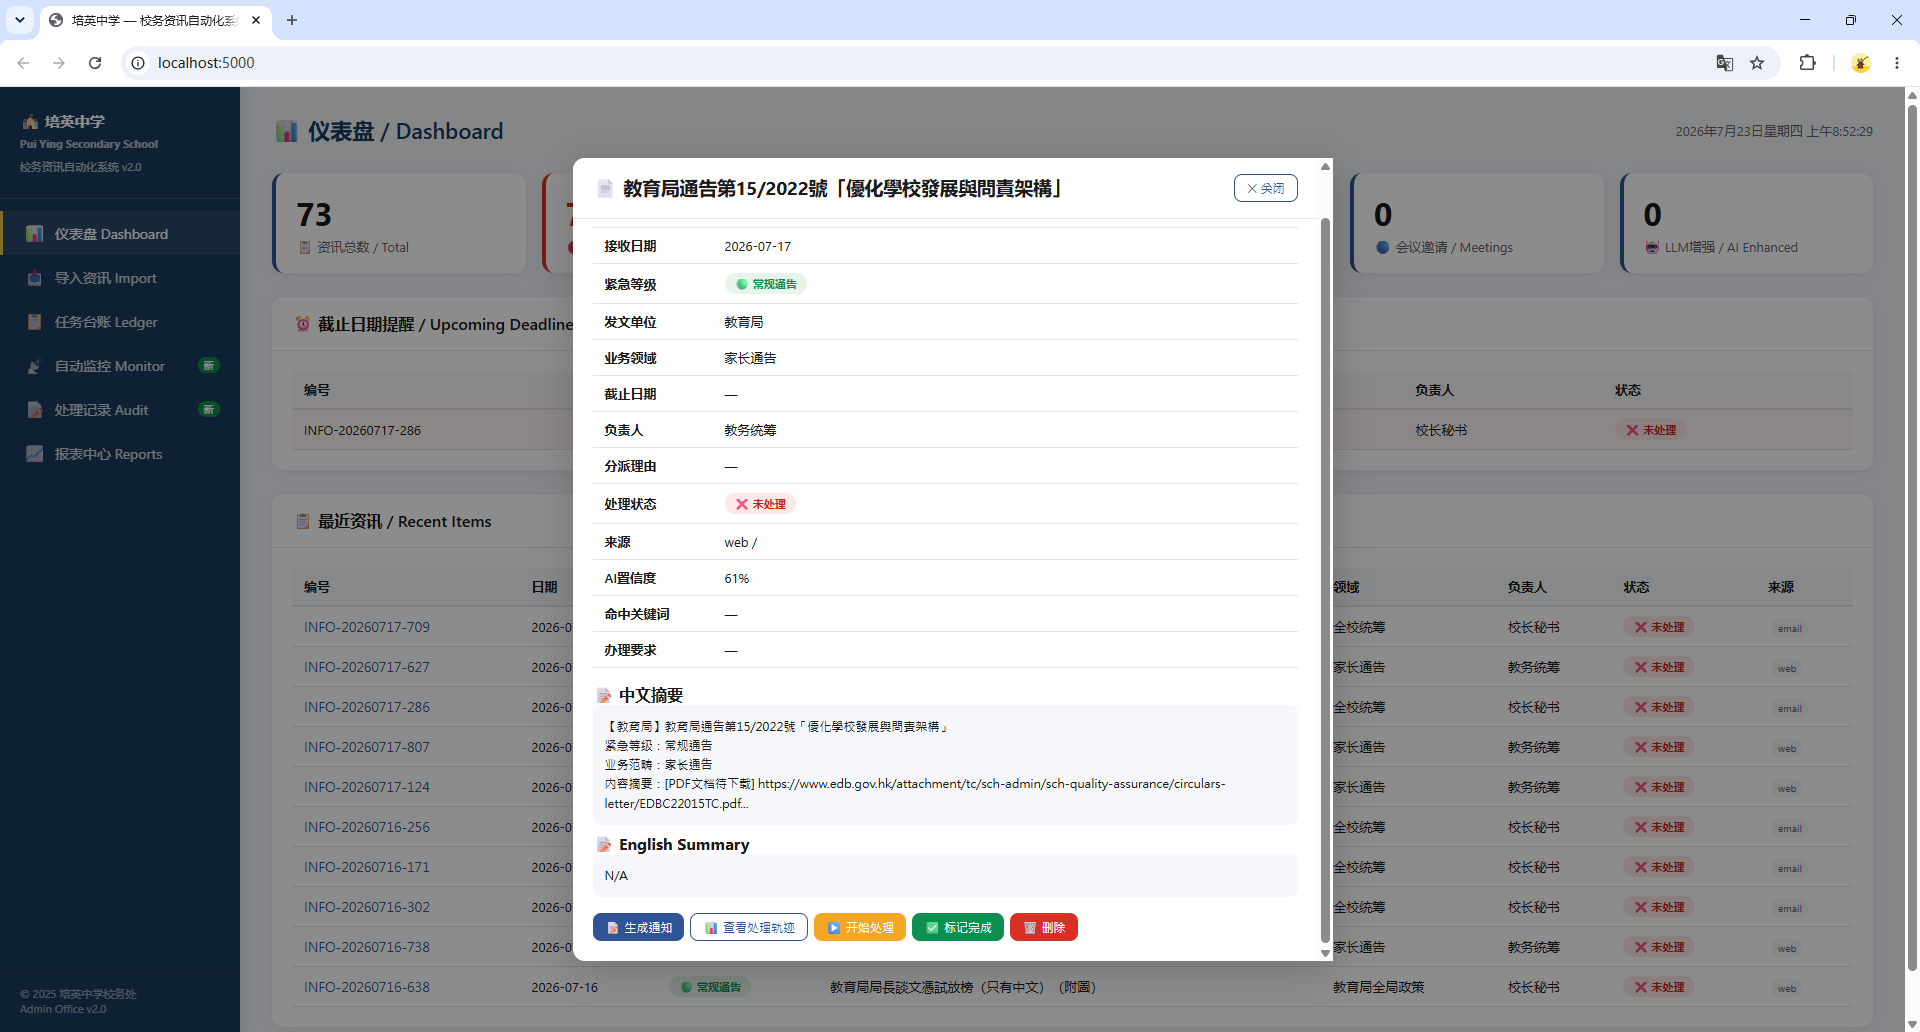
Task: Click the Audit icon in sidebar
Action: point(35,410)
